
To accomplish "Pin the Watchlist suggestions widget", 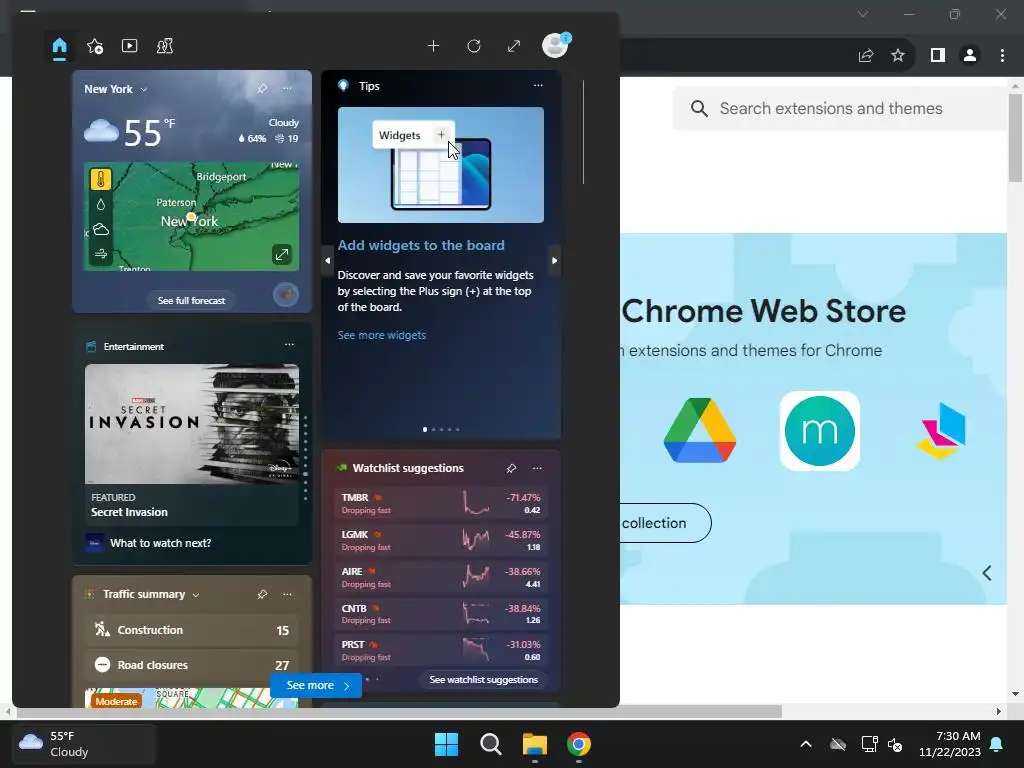I will 511,468.
